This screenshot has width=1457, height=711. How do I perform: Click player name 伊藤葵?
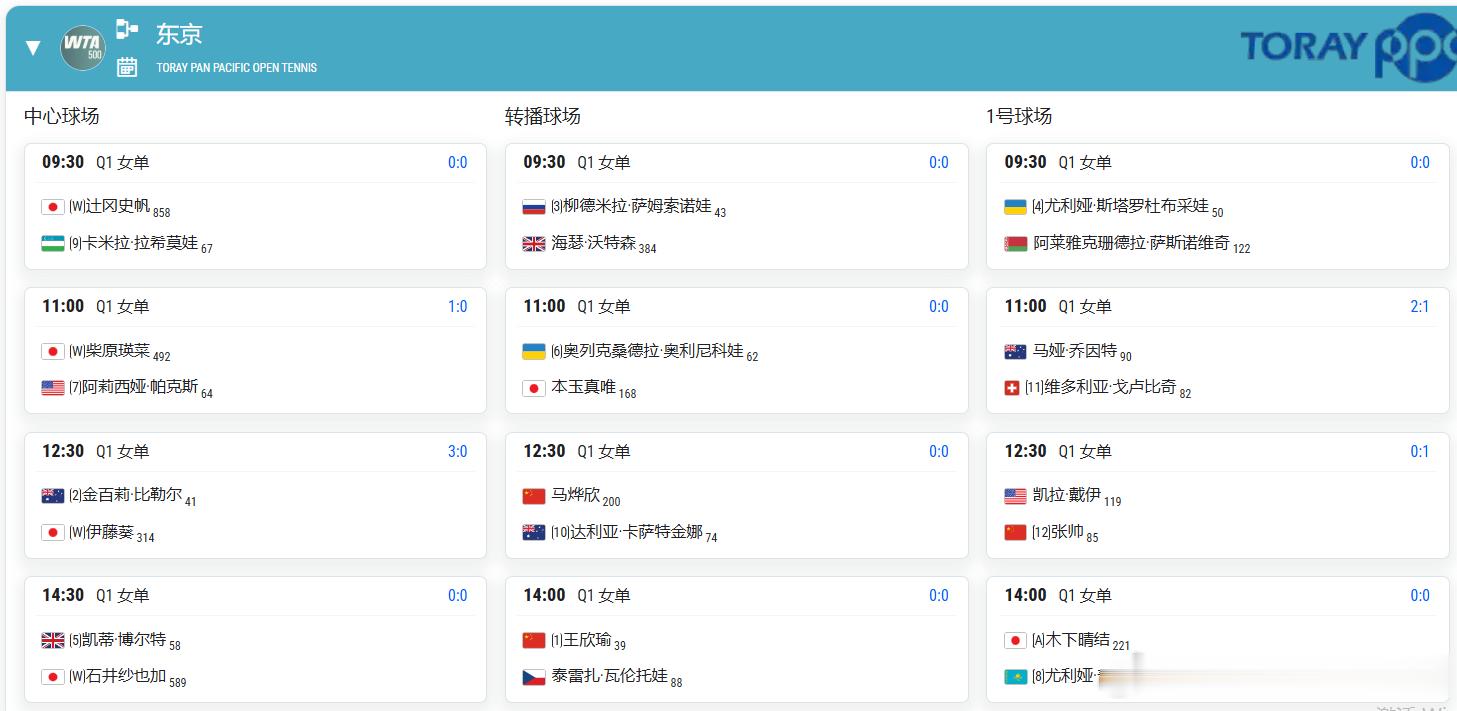click(x=110, y=532)
